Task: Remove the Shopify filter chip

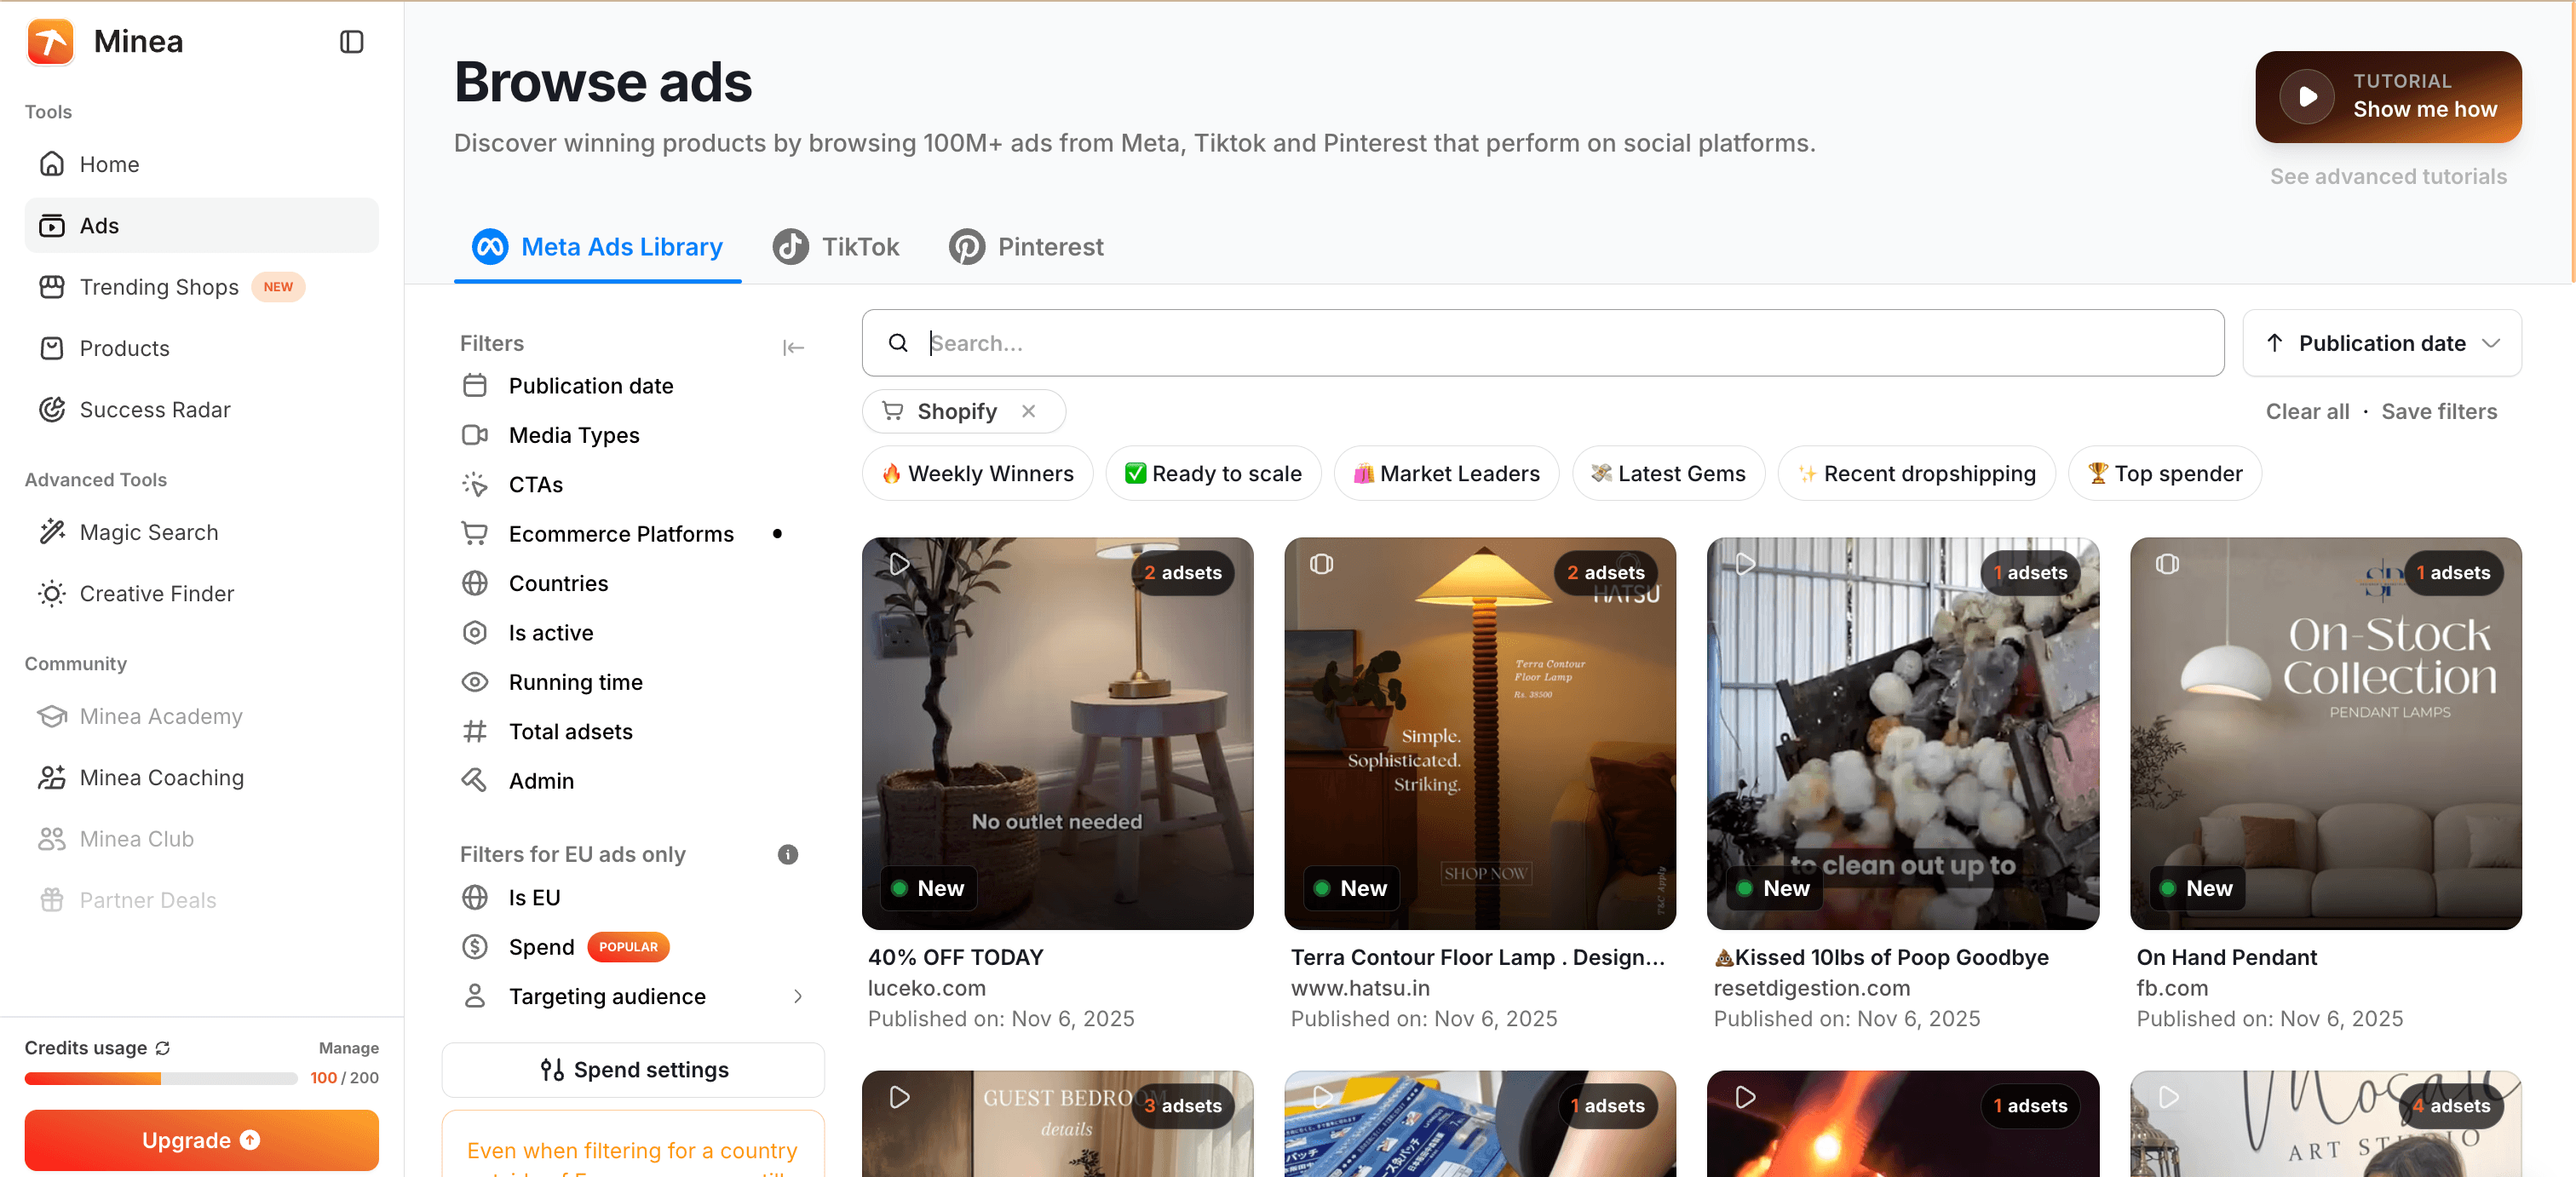Action: coord(1028,411)
